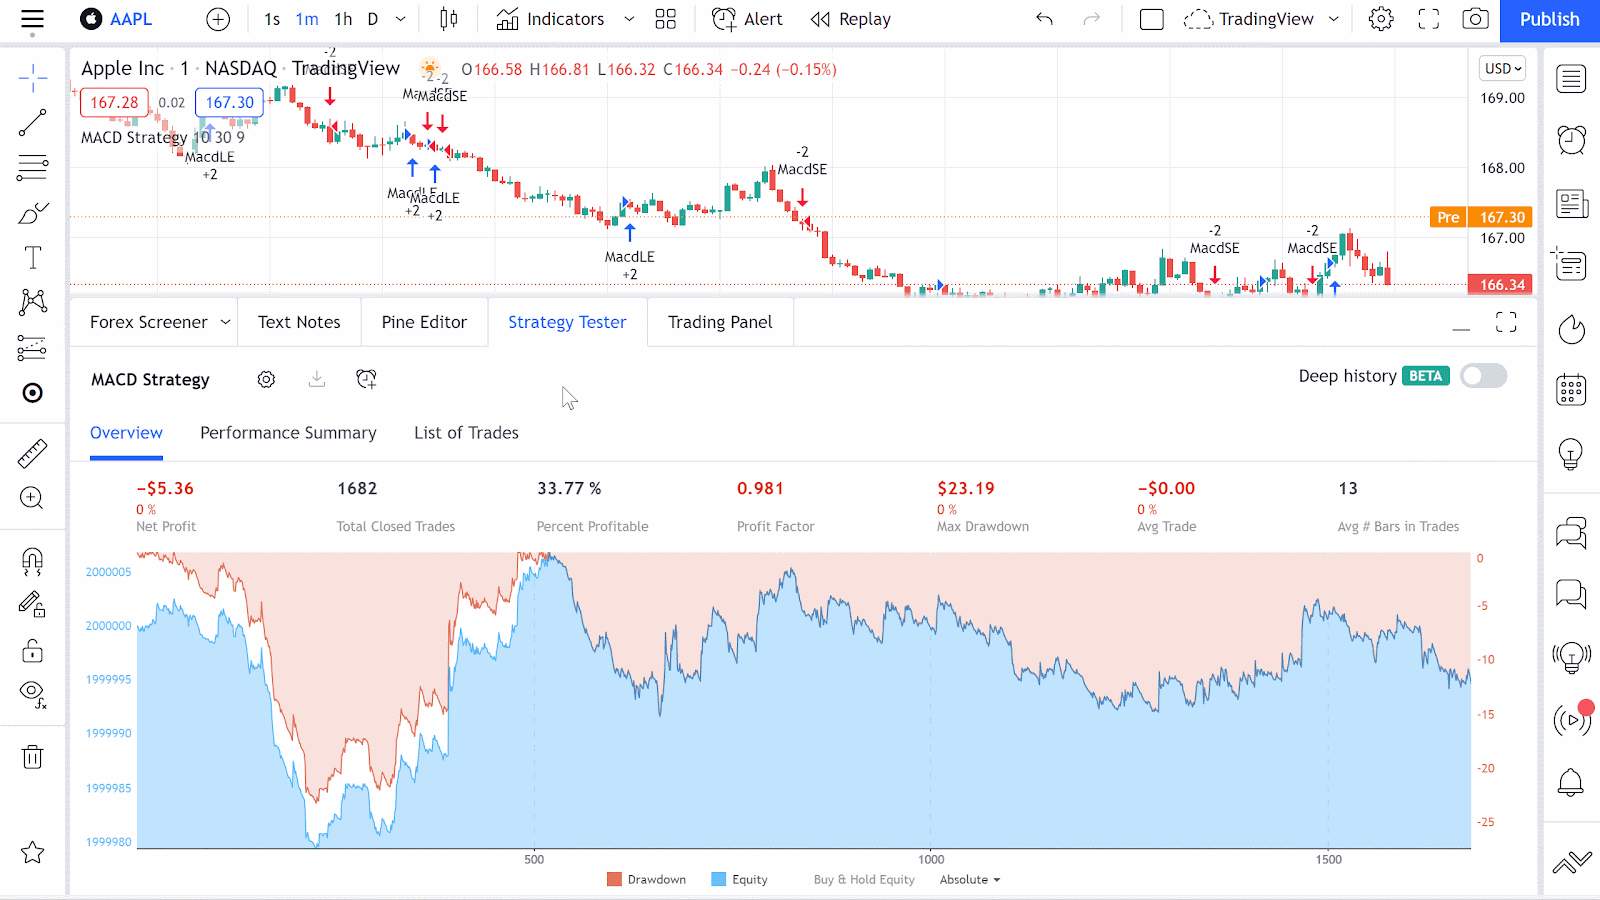Maximize the Strategy Tester panel
Image resolution: width=1600 pixels, height=900 pixels.
1506,322
